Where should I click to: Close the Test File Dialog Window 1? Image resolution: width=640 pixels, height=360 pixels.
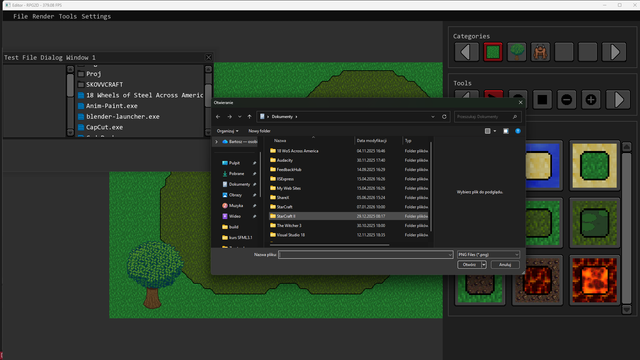(209, 57)
